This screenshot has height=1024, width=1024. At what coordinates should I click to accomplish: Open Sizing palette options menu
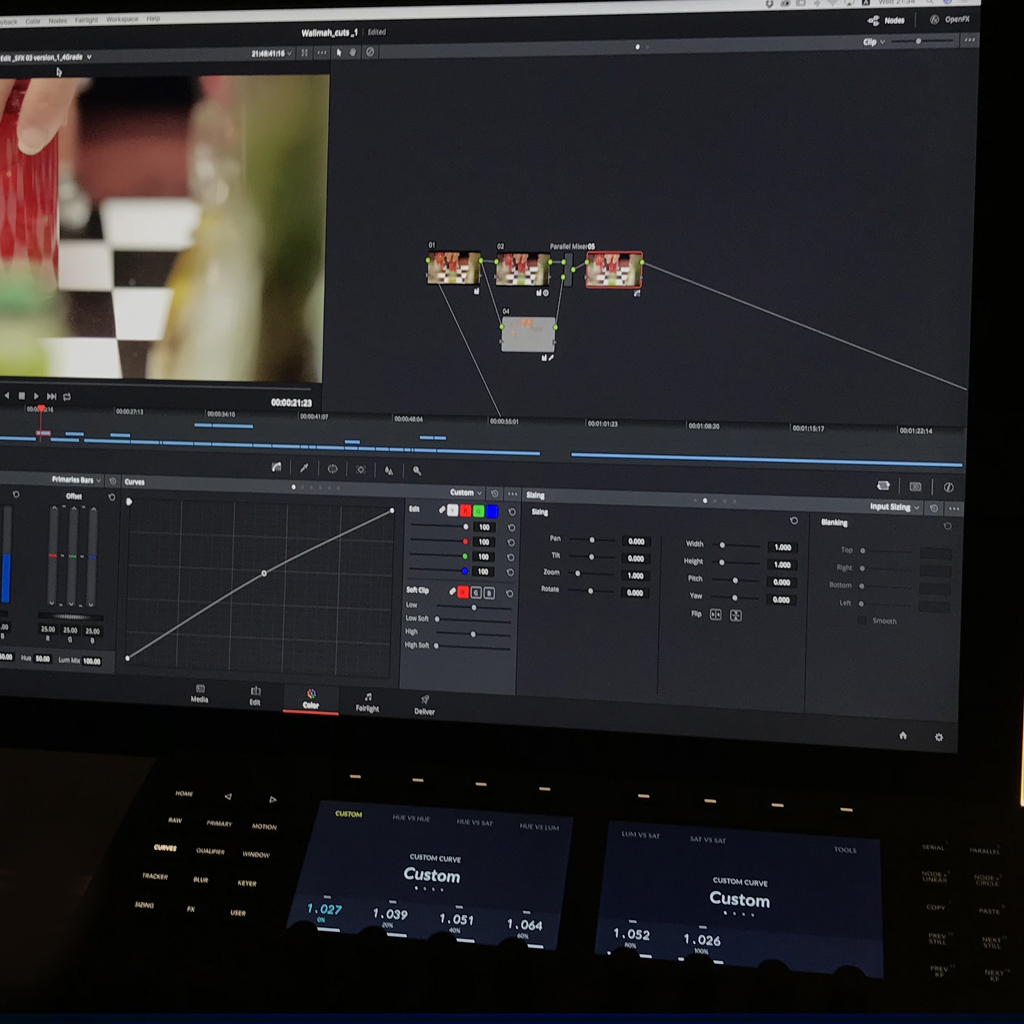[x=954, y=509]
